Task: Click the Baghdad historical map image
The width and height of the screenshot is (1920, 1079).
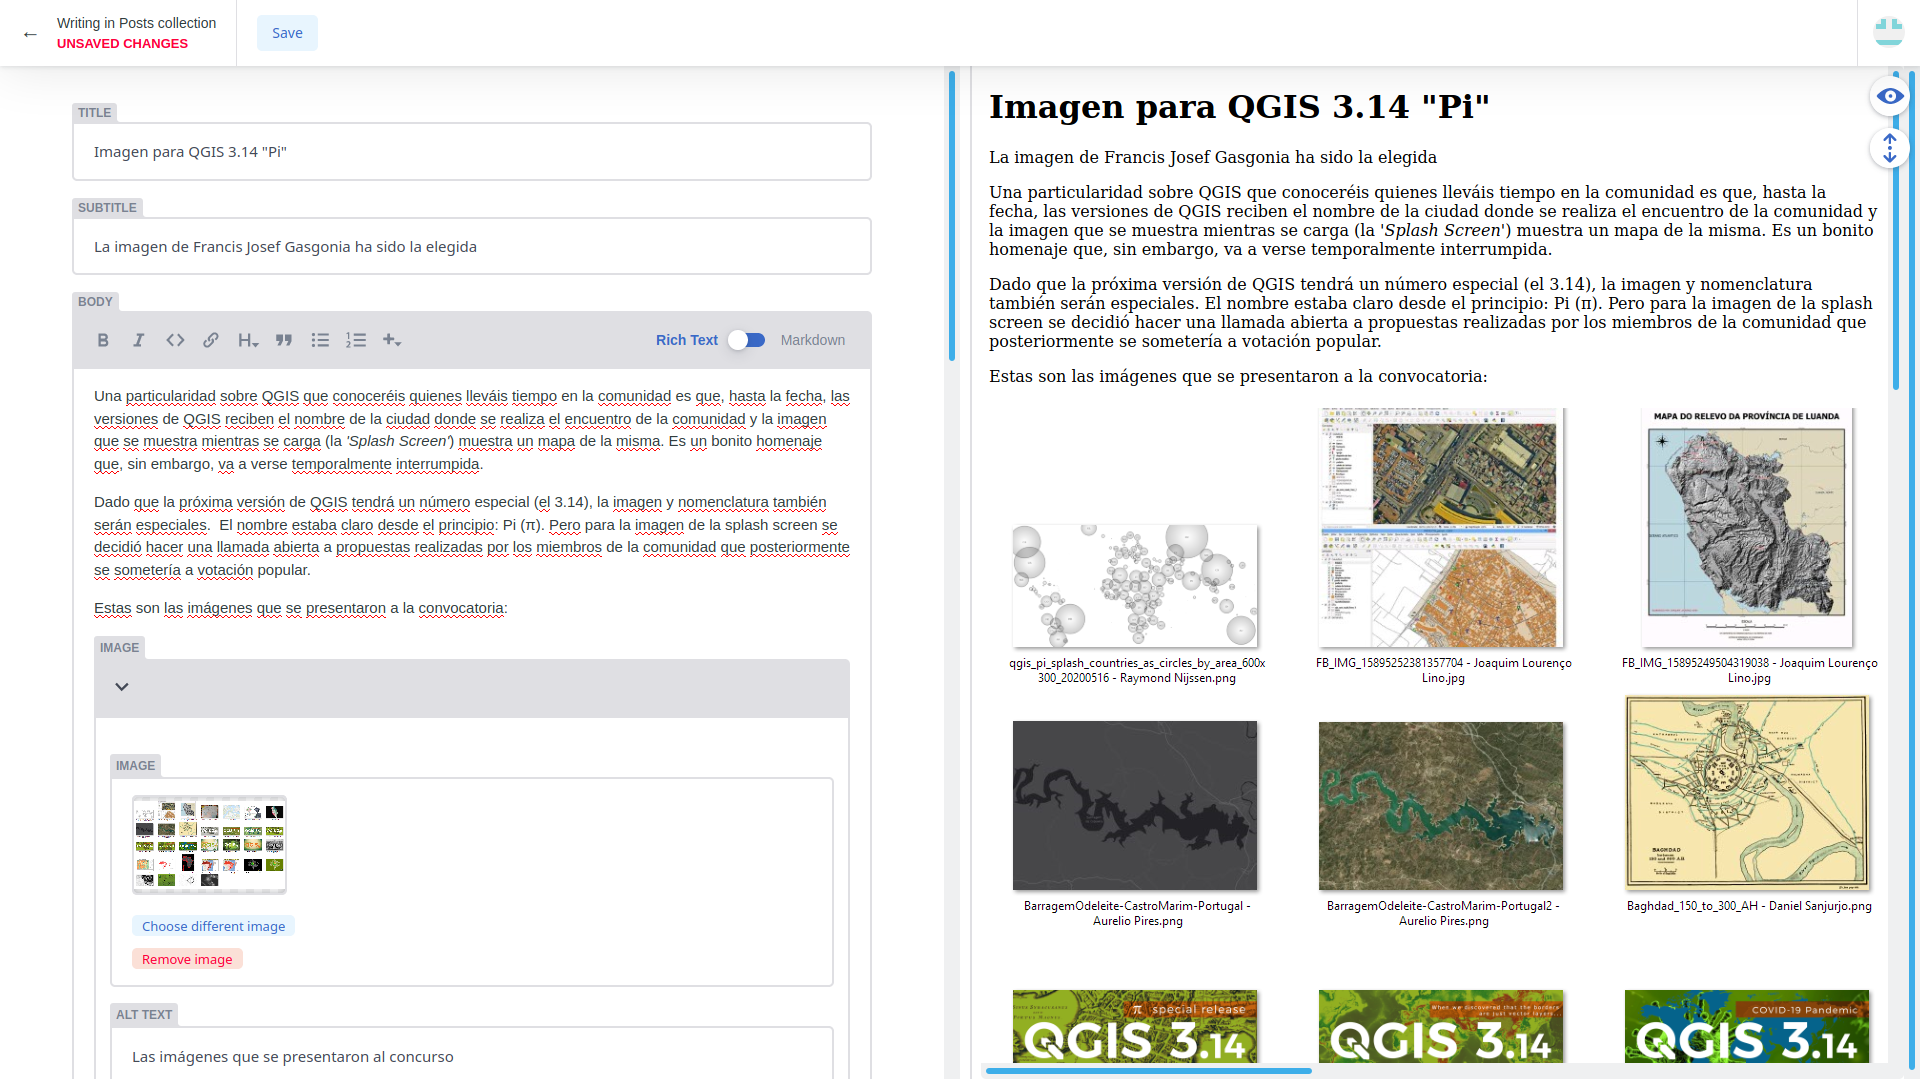Action: coord(1747,793)
